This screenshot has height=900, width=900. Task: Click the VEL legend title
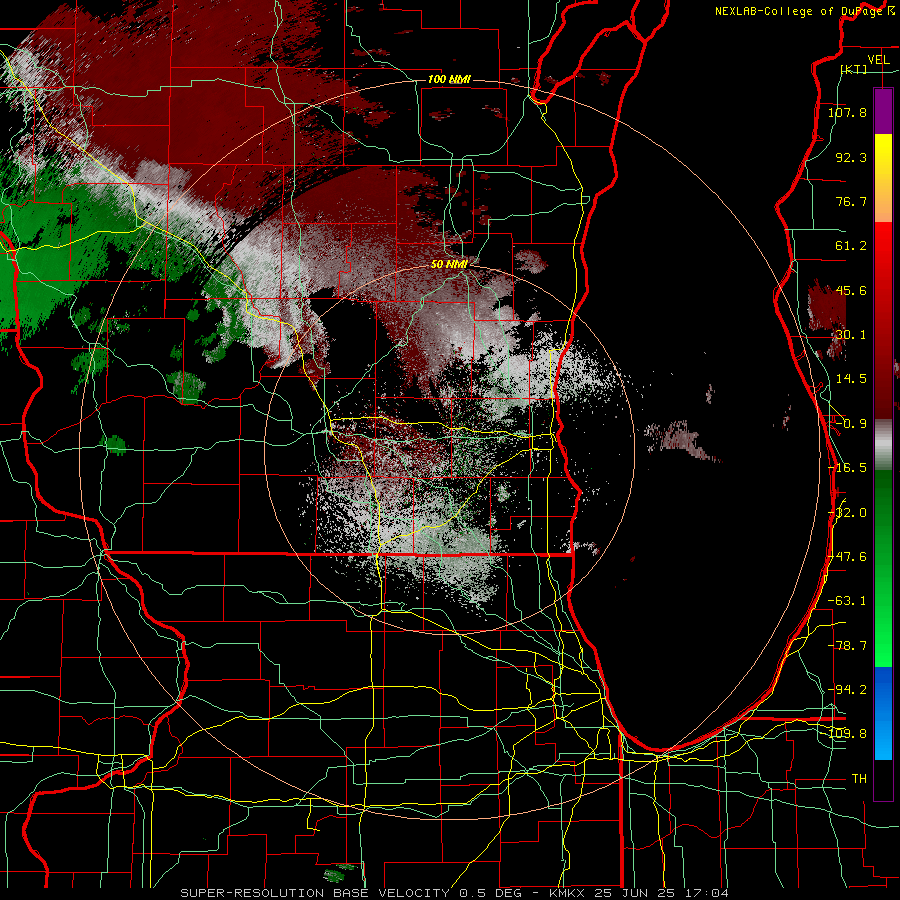878,59
